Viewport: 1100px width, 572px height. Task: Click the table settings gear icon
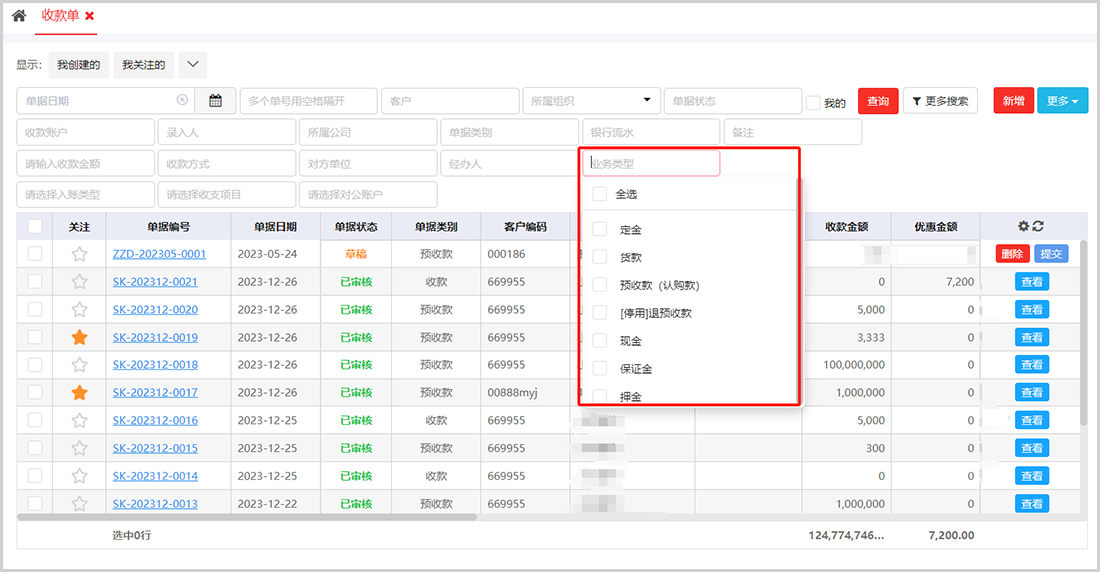(x=1023, y=227)
